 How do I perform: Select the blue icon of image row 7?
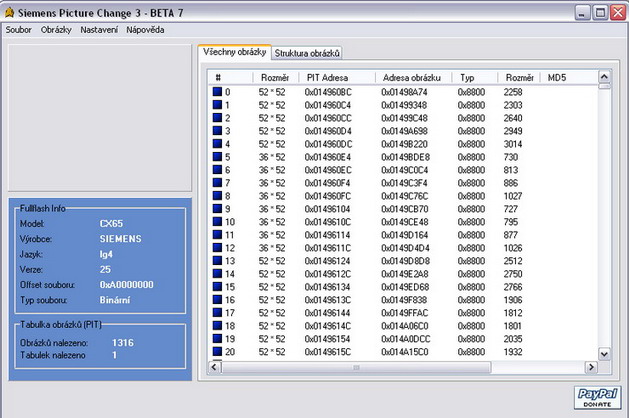click(217, 183)
